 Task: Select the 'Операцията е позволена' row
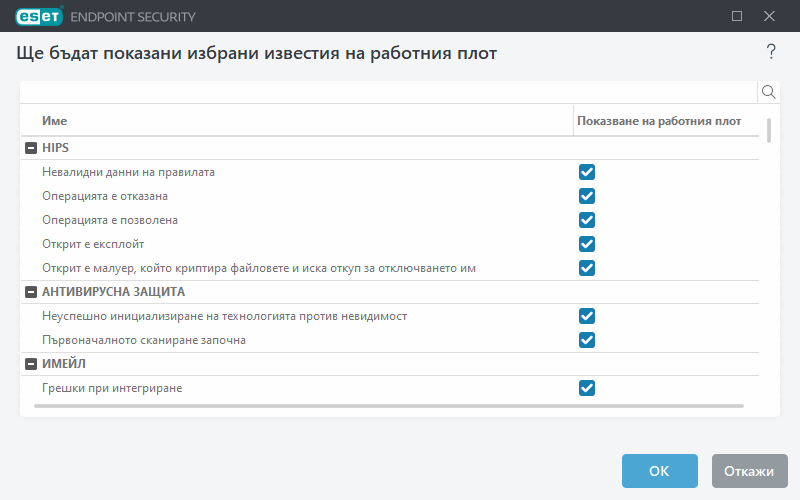click(x=390, y=220)
